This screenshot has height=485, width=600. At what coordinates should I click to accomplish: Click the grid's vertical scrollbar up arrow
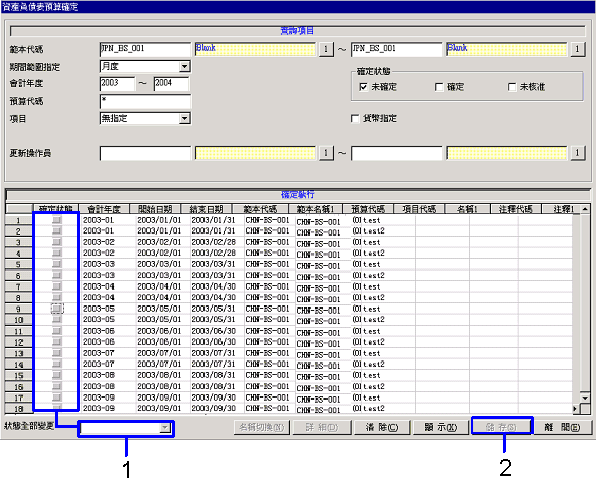[585, 209]
